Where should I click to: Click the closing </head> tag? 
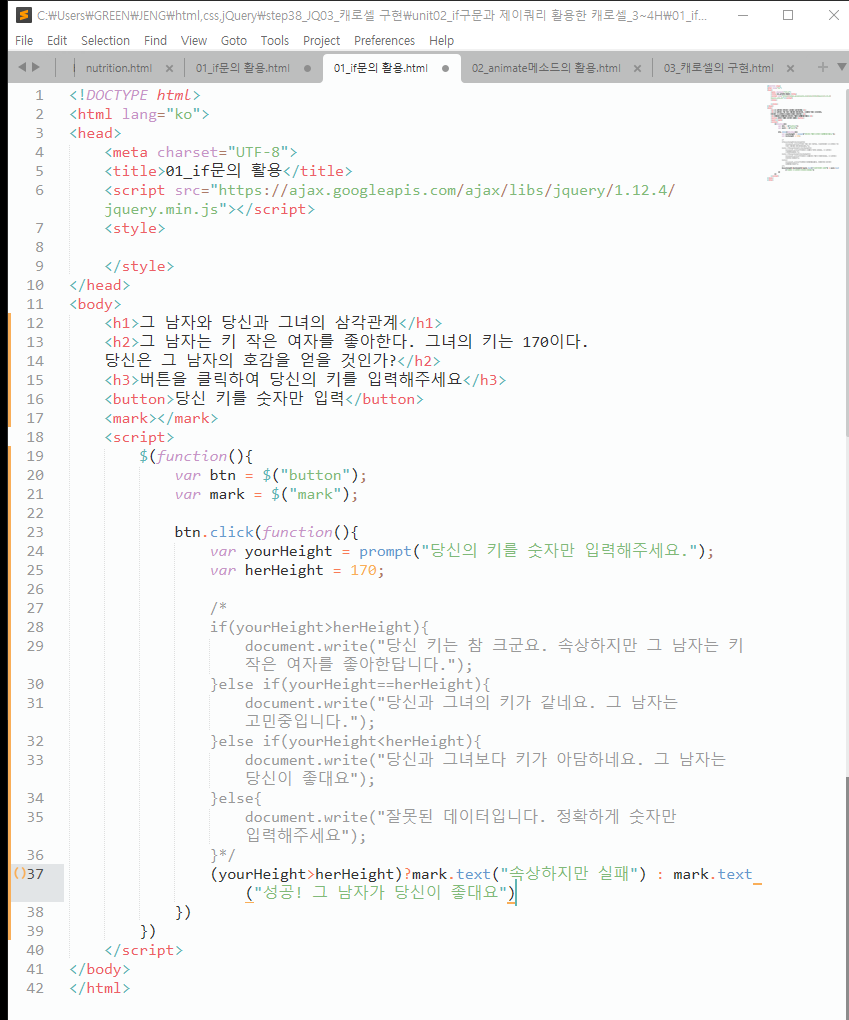100,286
